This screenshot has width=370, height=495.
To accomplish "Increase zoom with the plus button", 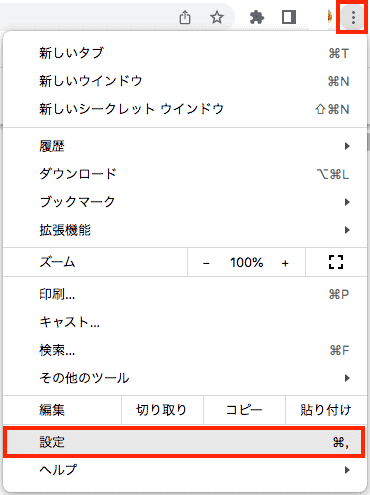I will tap(285, 263).
